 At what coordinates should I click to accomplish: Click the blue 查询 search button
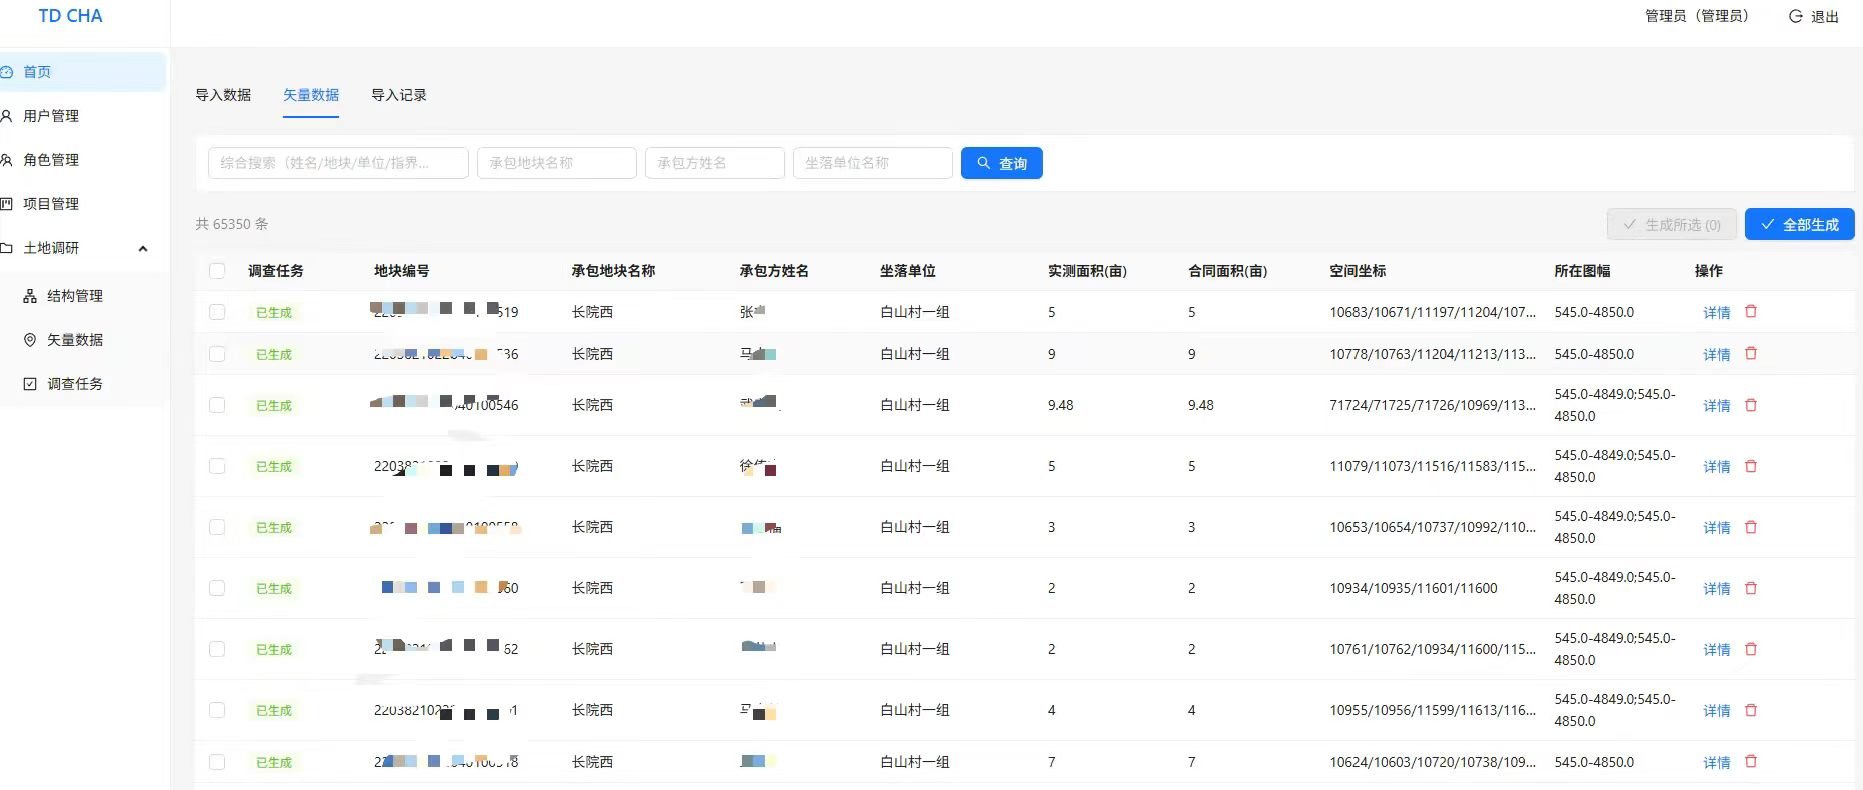[x=1001, y=163]
